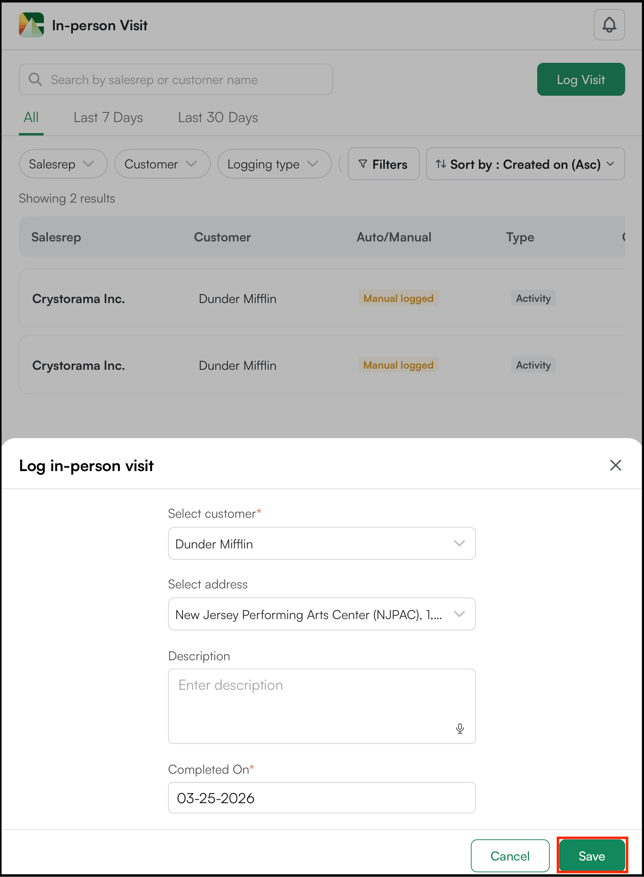The image size is (644, 877).
Task: Save the in-person visit
Action: pos(591,856)
